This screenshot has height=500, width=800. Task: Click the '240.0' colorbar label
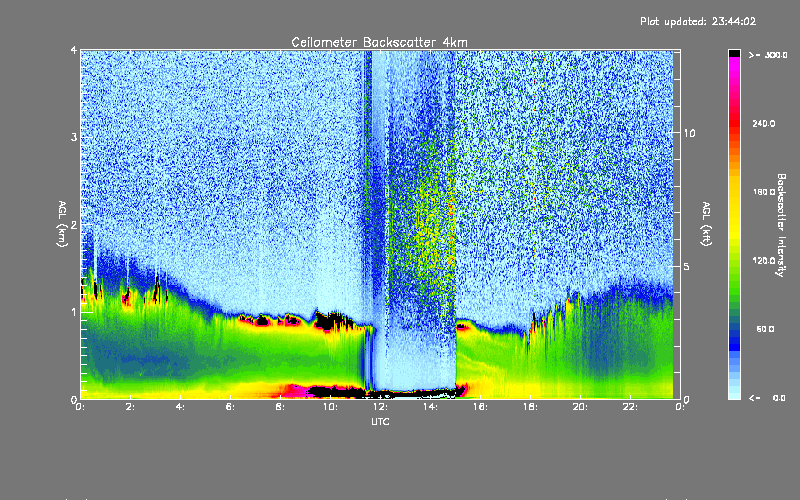point(764,124)
